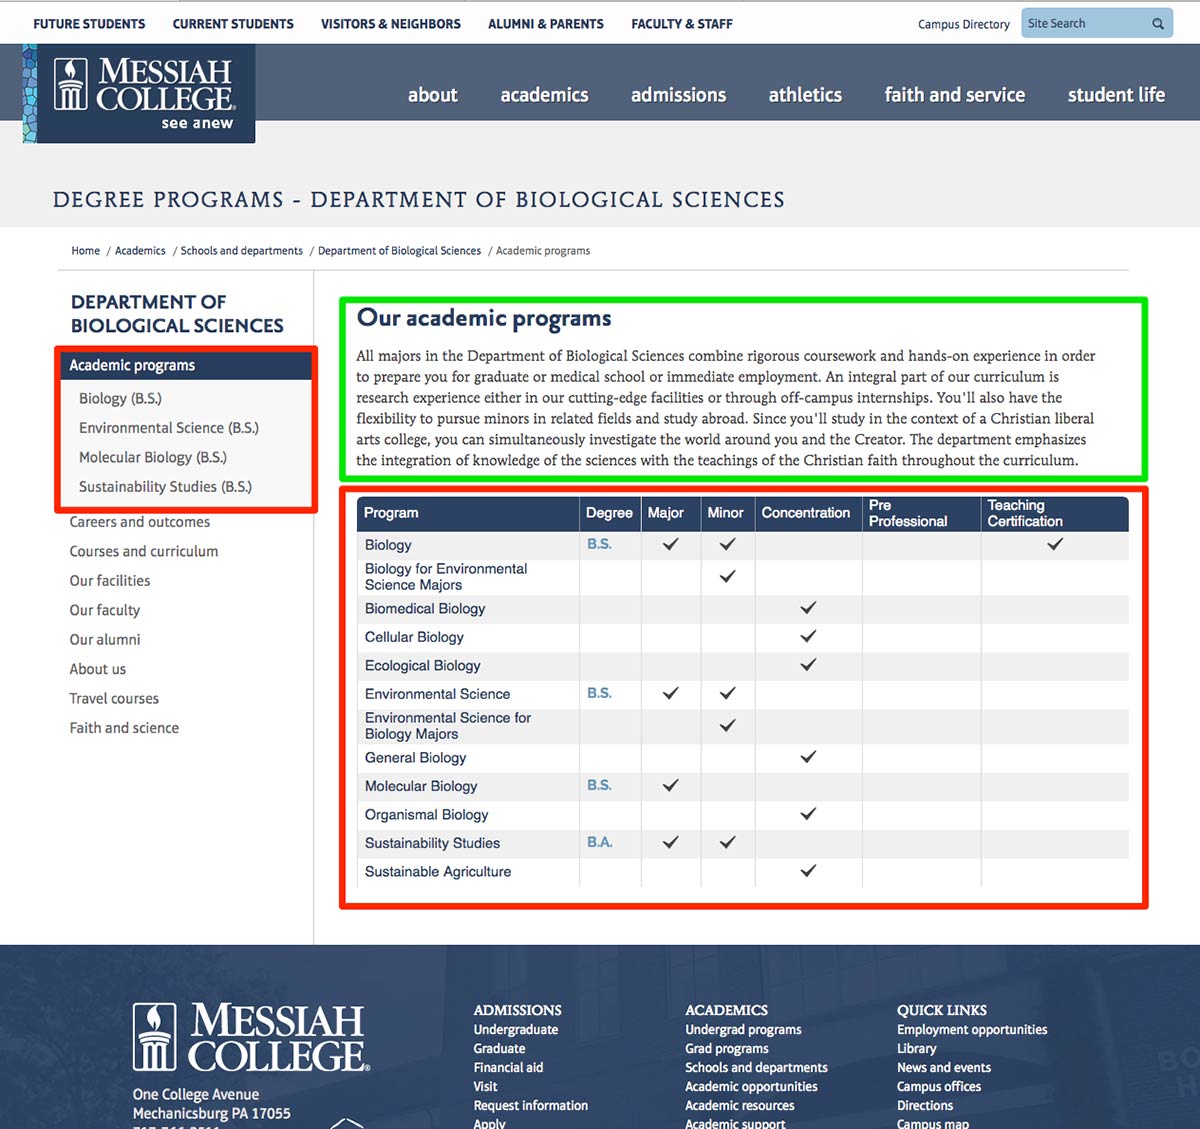Viewport: 1200px width, 1129px height.
Task: Click Biomedical Biology table row name
Action: pos(425,609)
